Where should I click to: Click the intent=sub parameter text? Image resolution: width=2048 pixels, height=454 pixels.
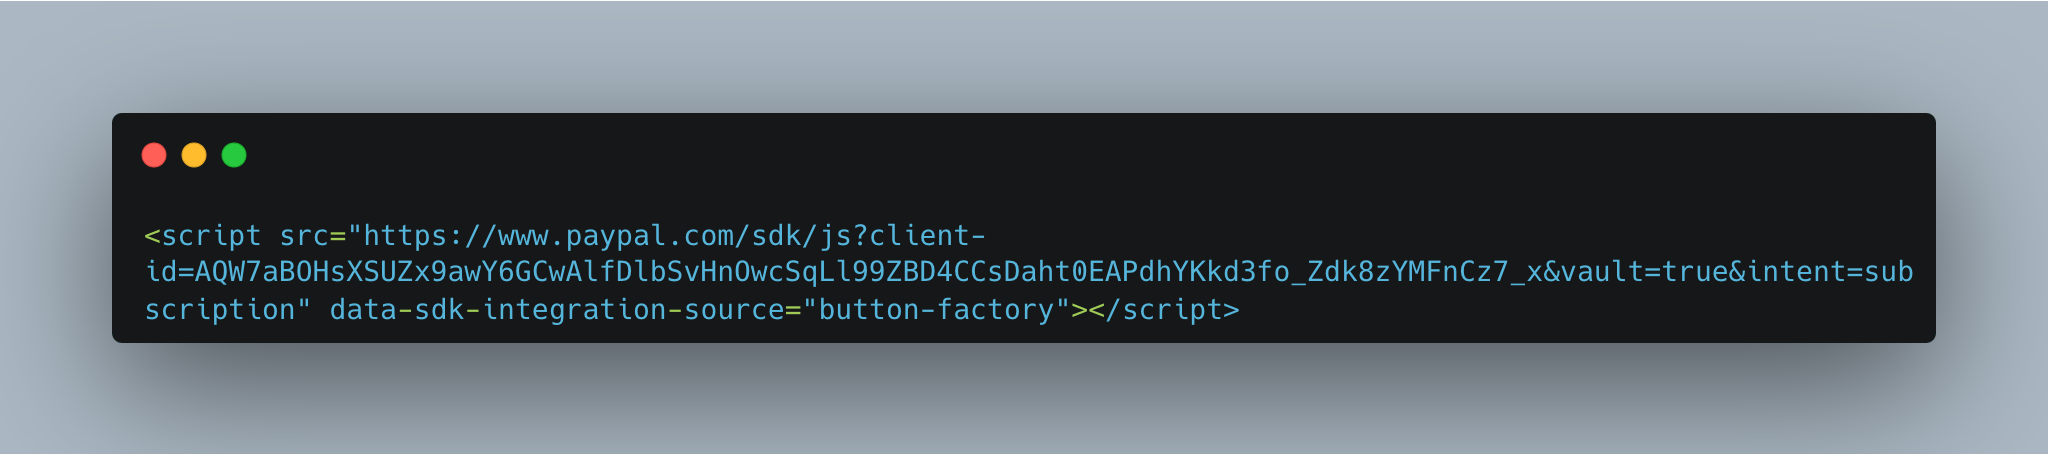click(1830, 272)
